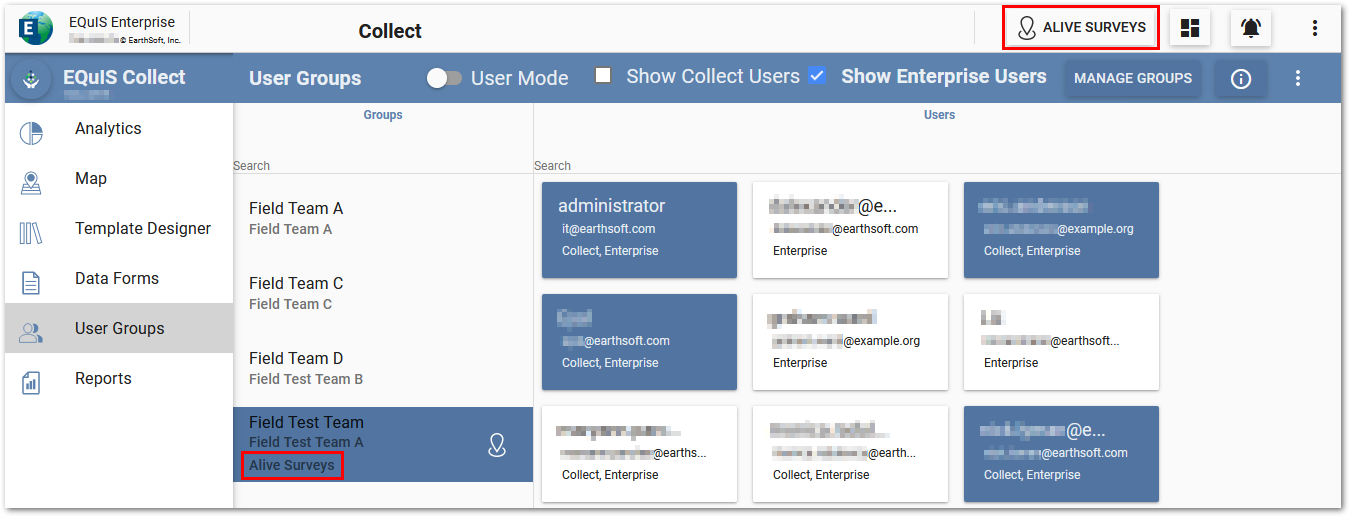Open the ALIVE SURVEYS session button
The width and height of the screenshot is (1350, 517).
(1081, 28)
